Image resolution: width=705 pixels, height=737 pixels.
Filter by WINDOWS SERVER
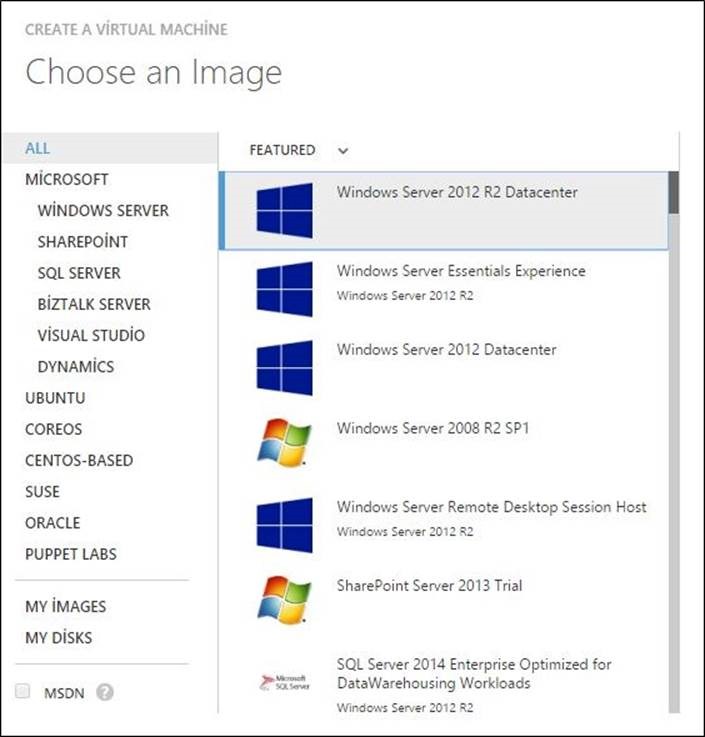pos(103,210)
